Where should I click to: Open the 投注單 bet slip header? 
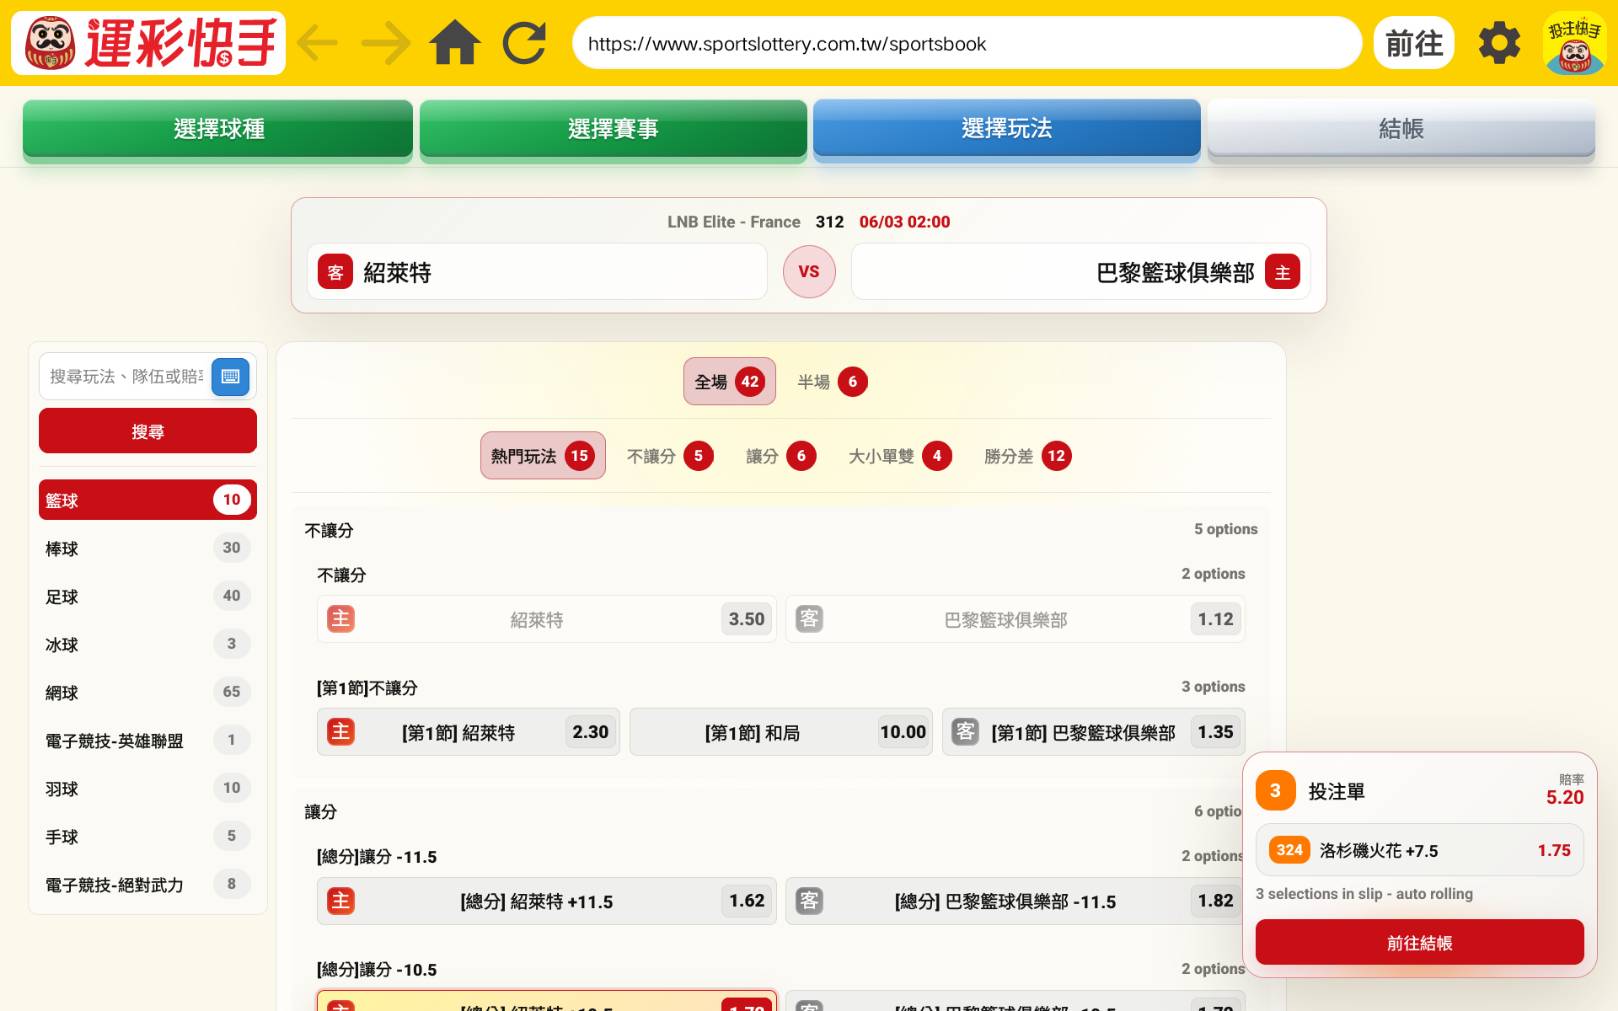tap(1336, 791)
